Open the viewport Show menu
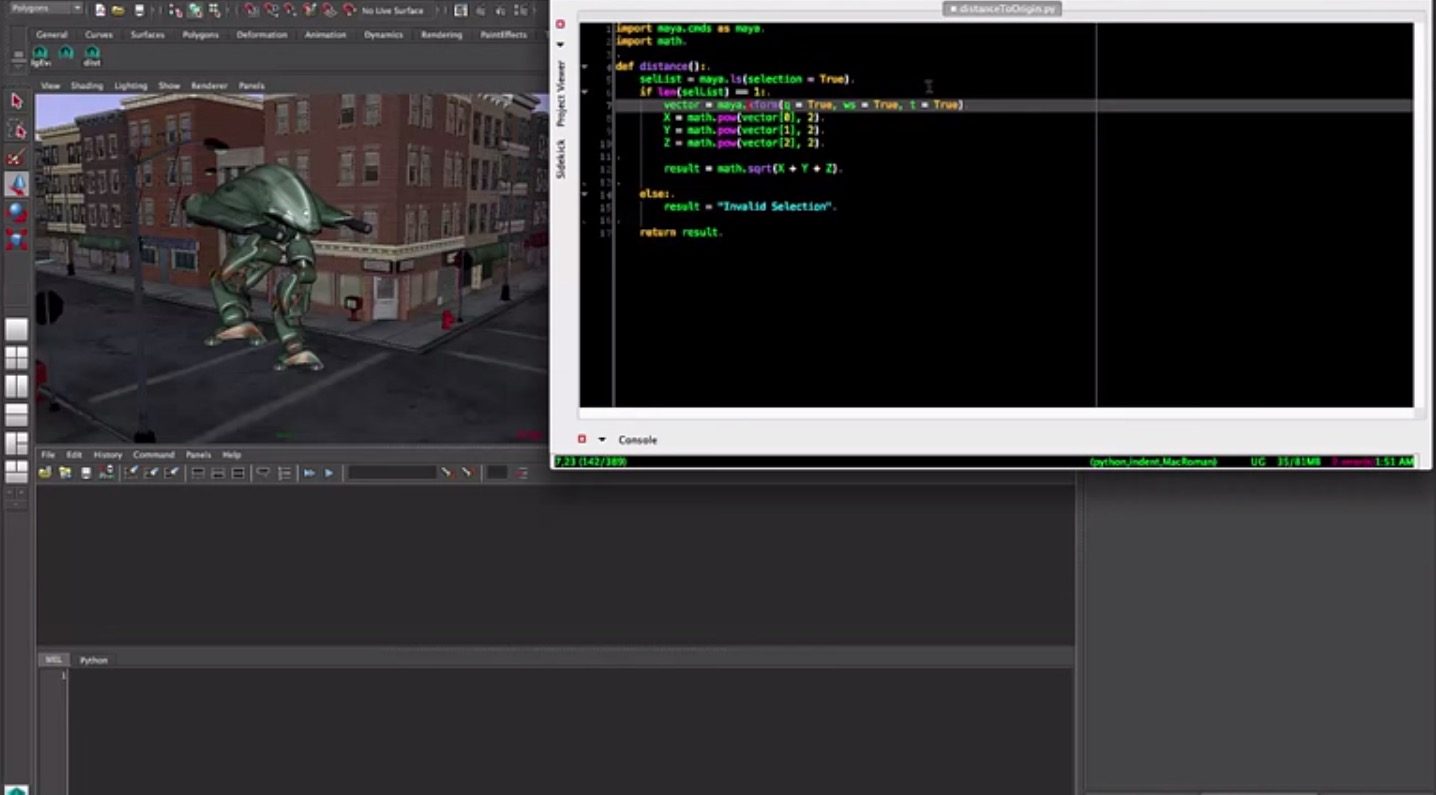Image resolution: width=1436 pixels, height=795 pixels. click(x=169, y=86)
